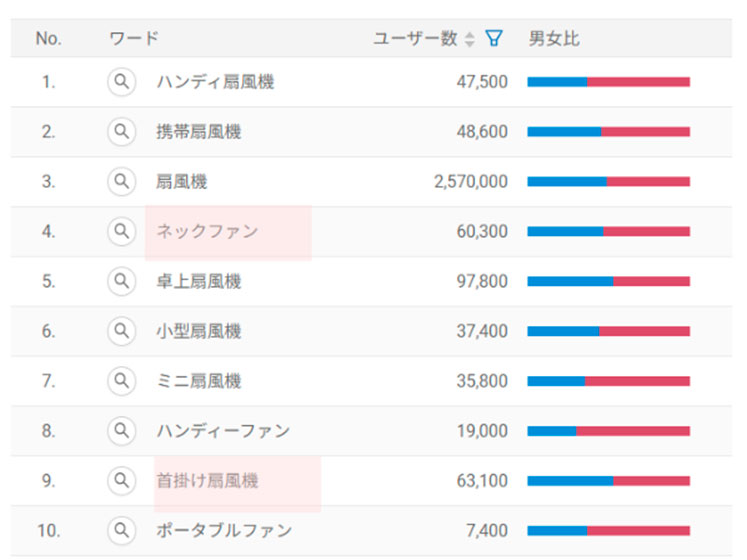Screen dimensions: 747x560
Task: Click search icon beside ハンディ扇風機
Action: click(121, 82)
